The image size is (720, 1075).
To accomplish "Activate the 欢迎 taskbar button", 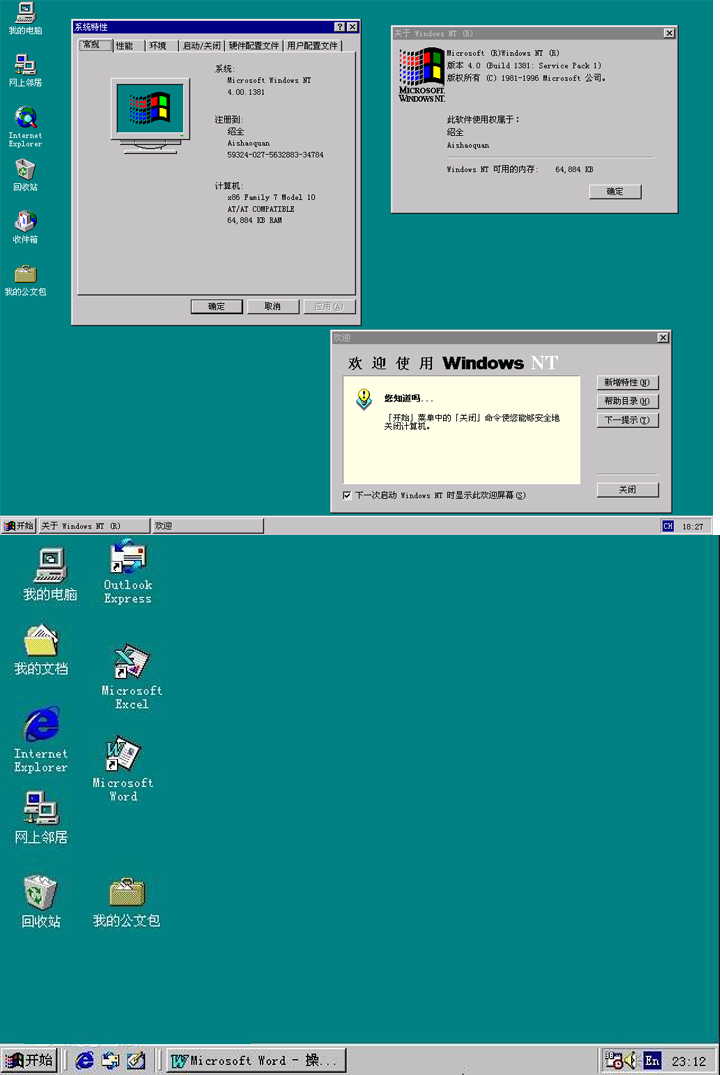I will (208, 526).
